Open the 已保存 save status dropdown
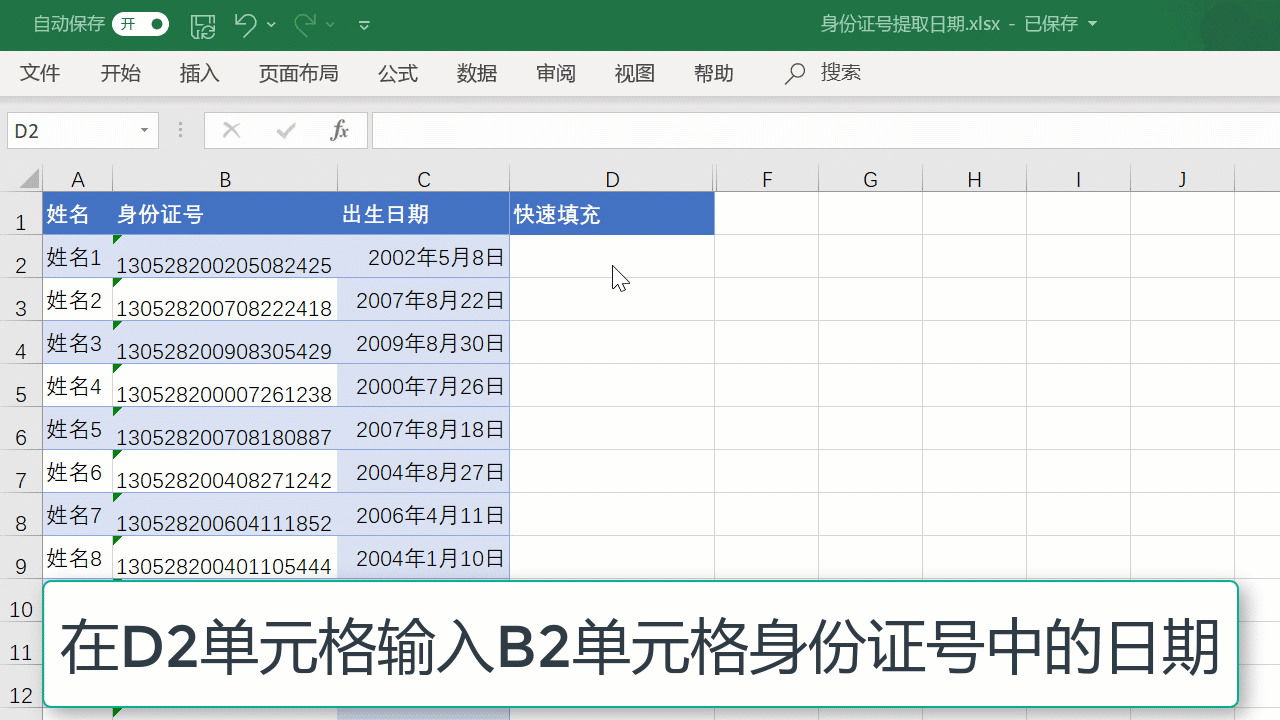1280x720 pixels. point(1092,24)
